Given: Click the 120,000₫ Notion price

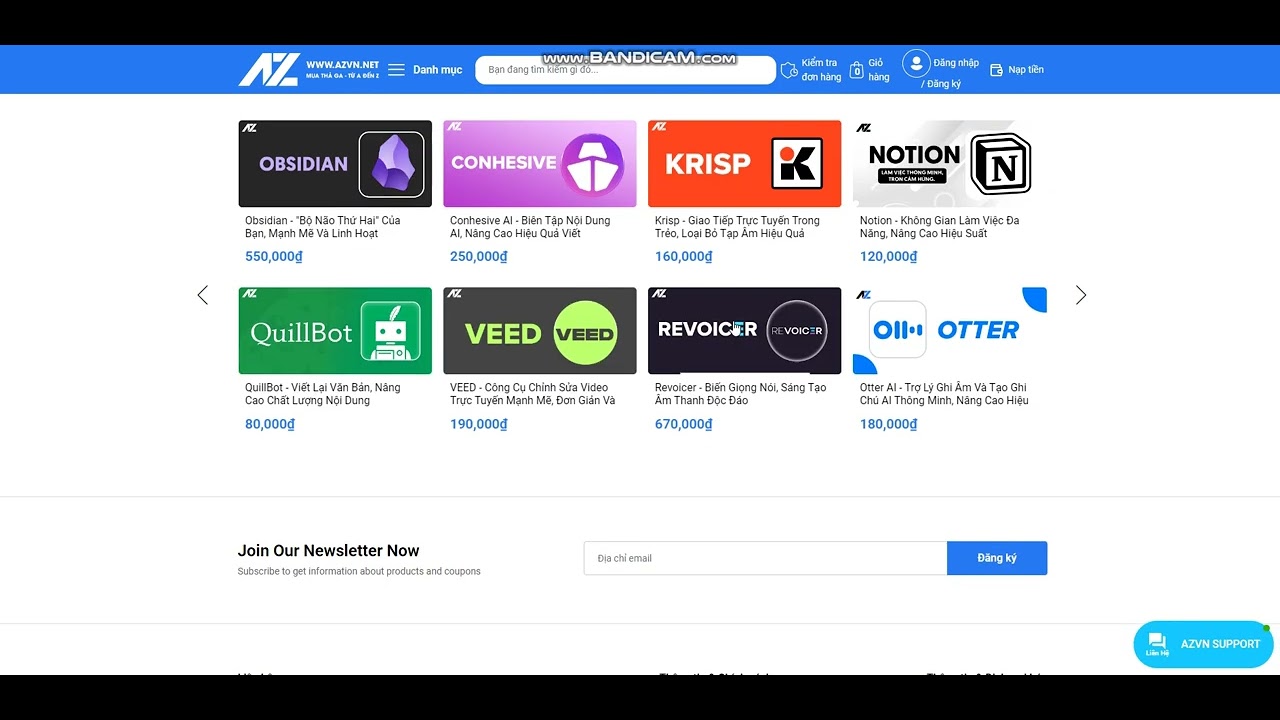Looking at the screenshot, I should click(x=889, y=257).
